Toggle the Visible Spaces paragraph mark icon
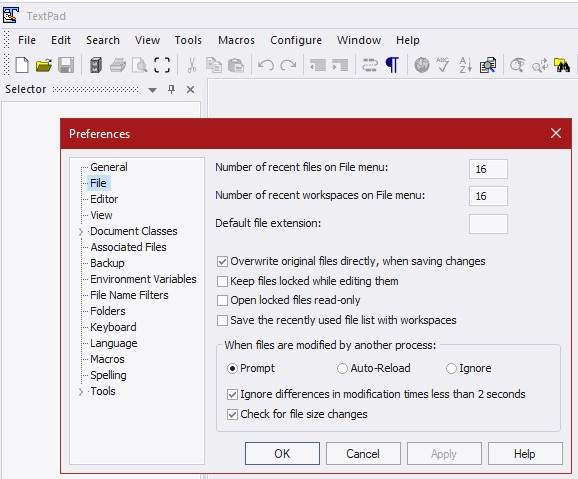This screenshot has width=578, height=479. [x=392, y=65]
